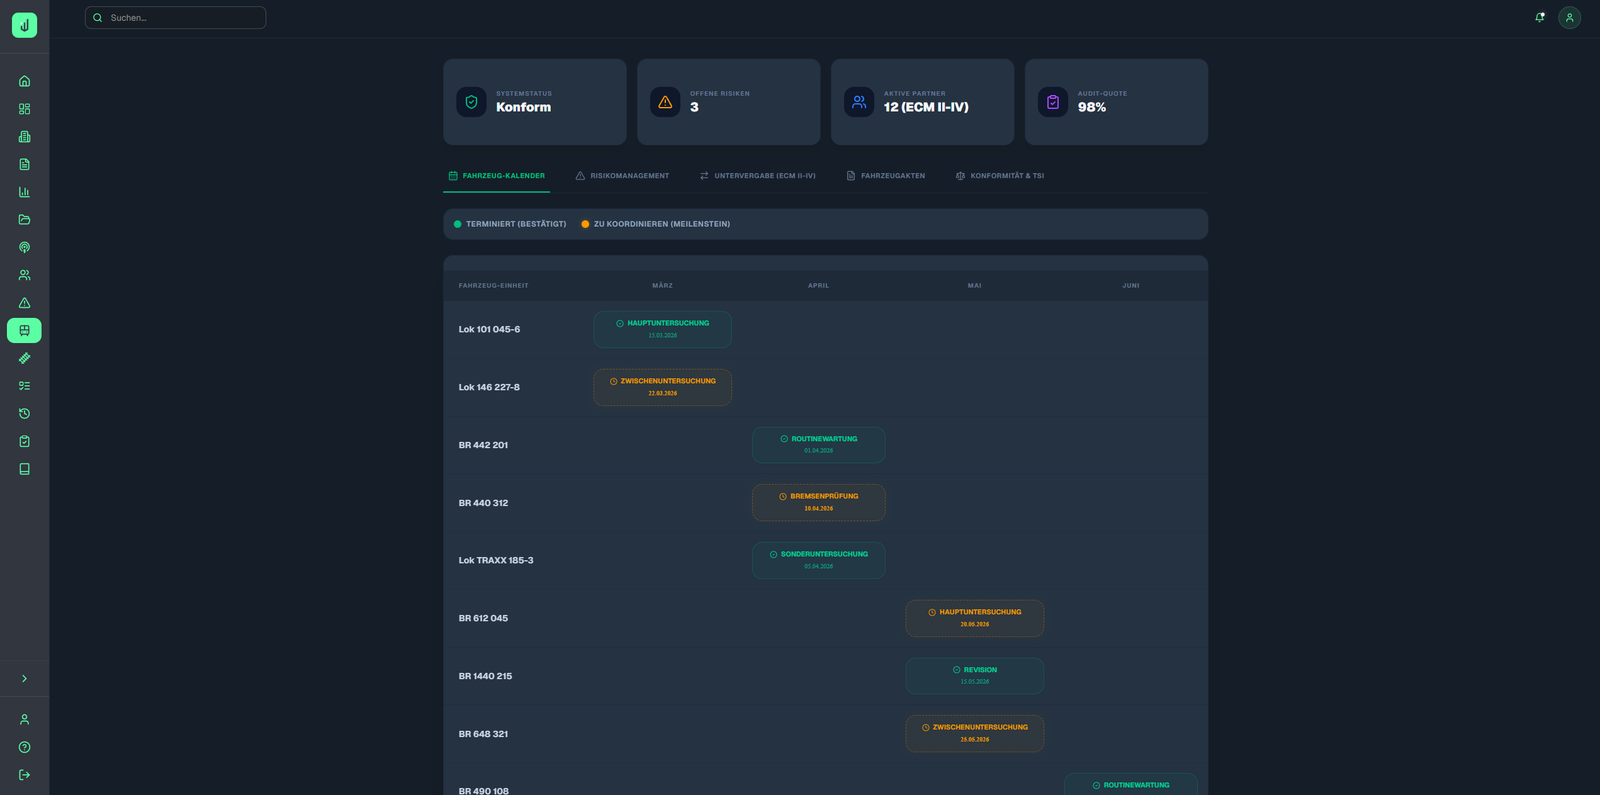The width and height of the screenshot is (1600, 795).
Task: Open the Untervergabe (ECM II-IV) tab
Action: tap(757, 176)
